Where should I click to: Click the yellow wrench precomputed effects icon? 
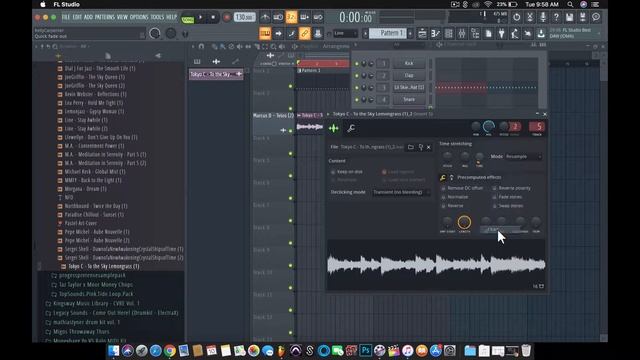coord(442,178)
